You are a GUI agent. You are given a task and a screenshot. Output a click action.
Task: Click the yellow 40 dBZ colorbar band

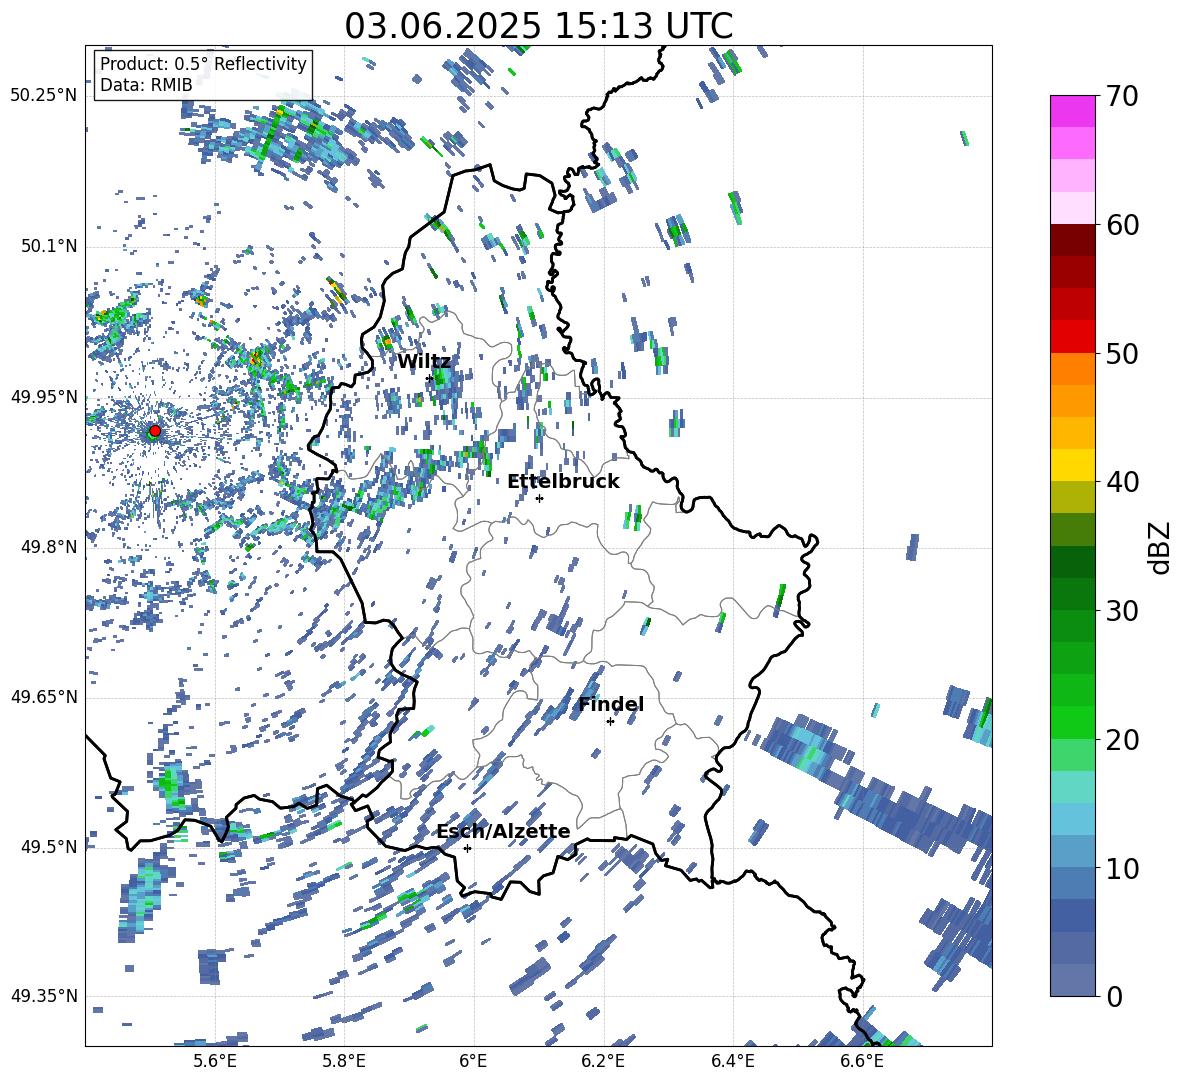(x=1072, y=465)
